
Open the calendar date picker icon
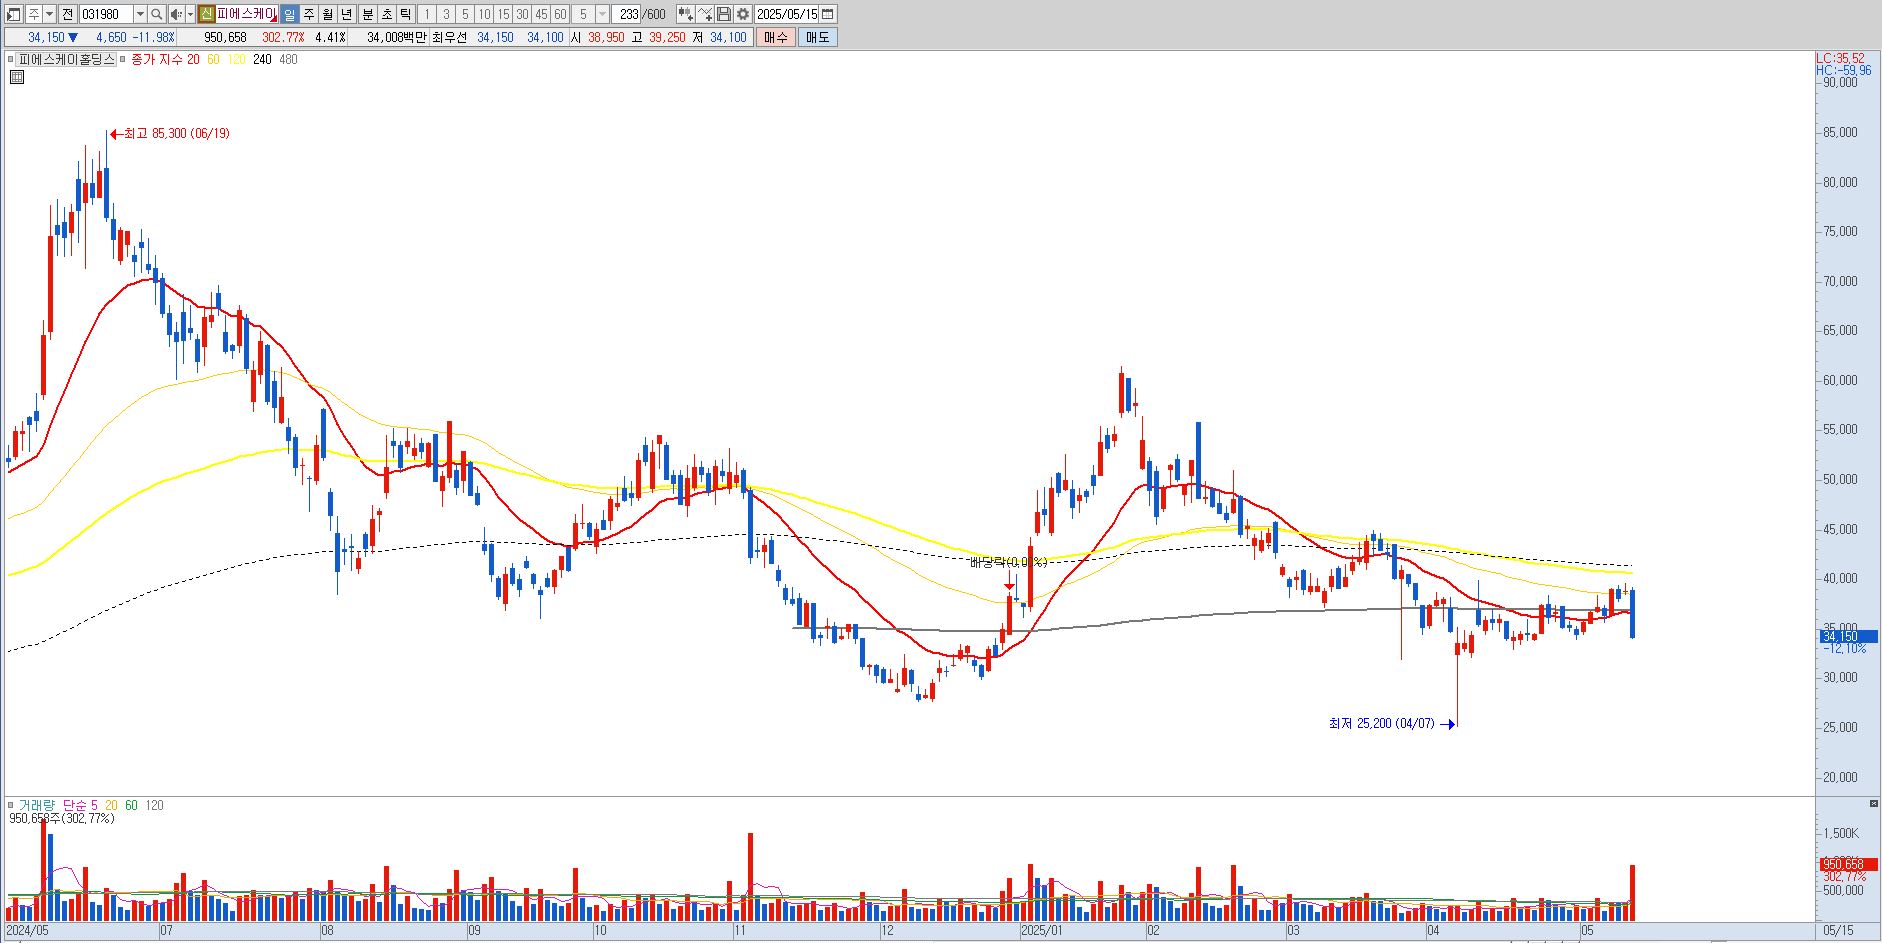click(828, 14)
